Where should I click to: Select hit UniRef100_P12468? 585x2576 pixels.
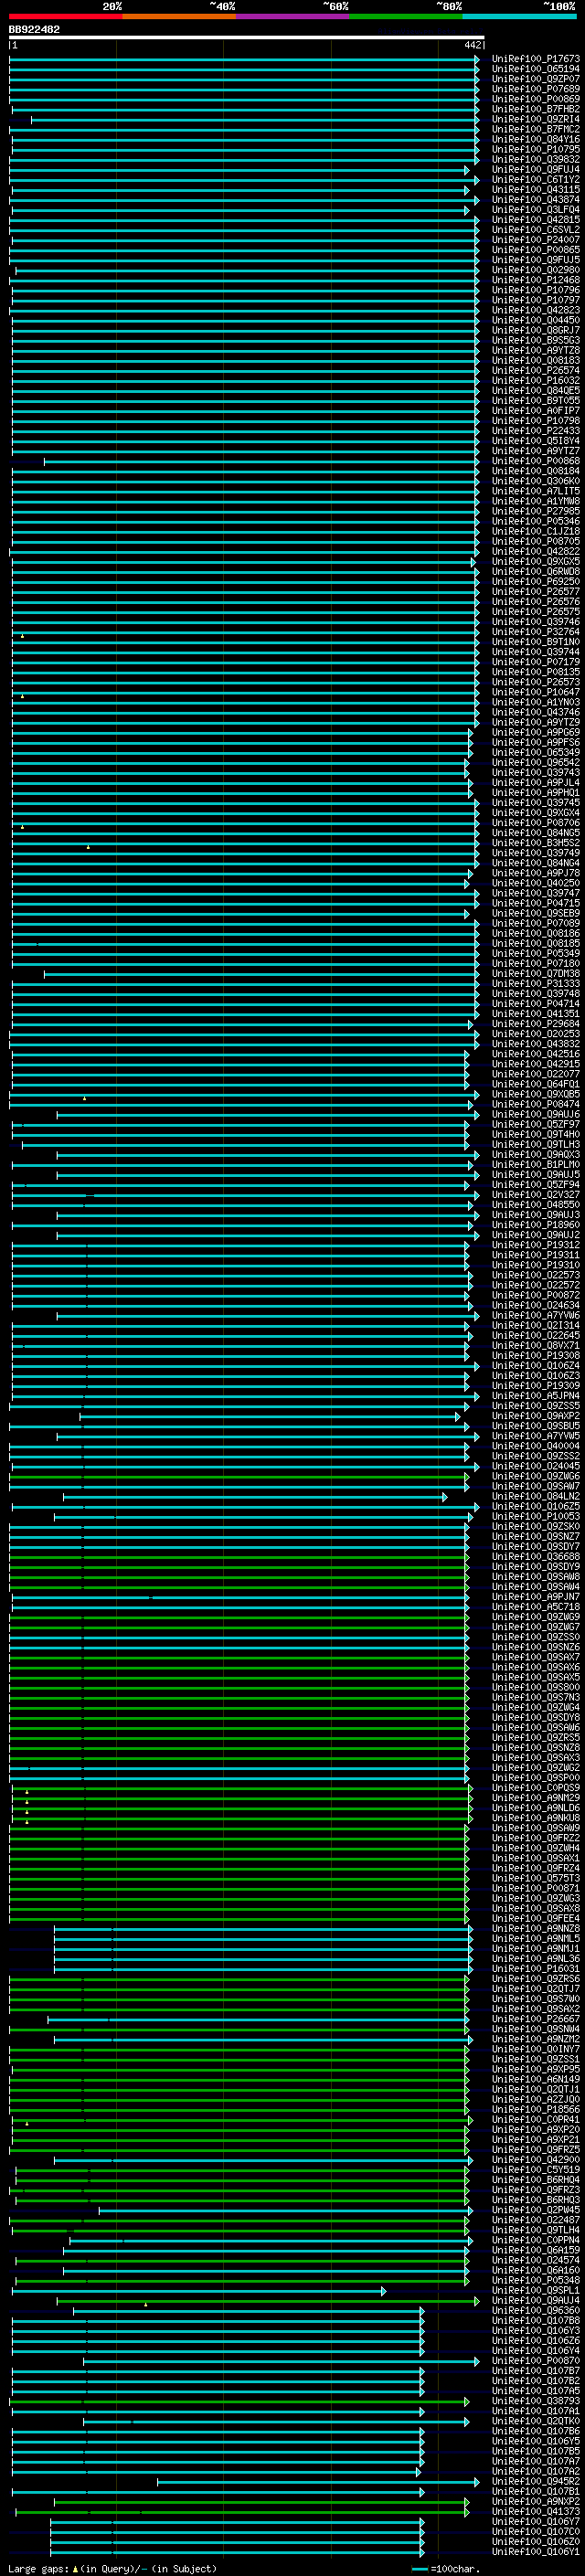(536, 280)
